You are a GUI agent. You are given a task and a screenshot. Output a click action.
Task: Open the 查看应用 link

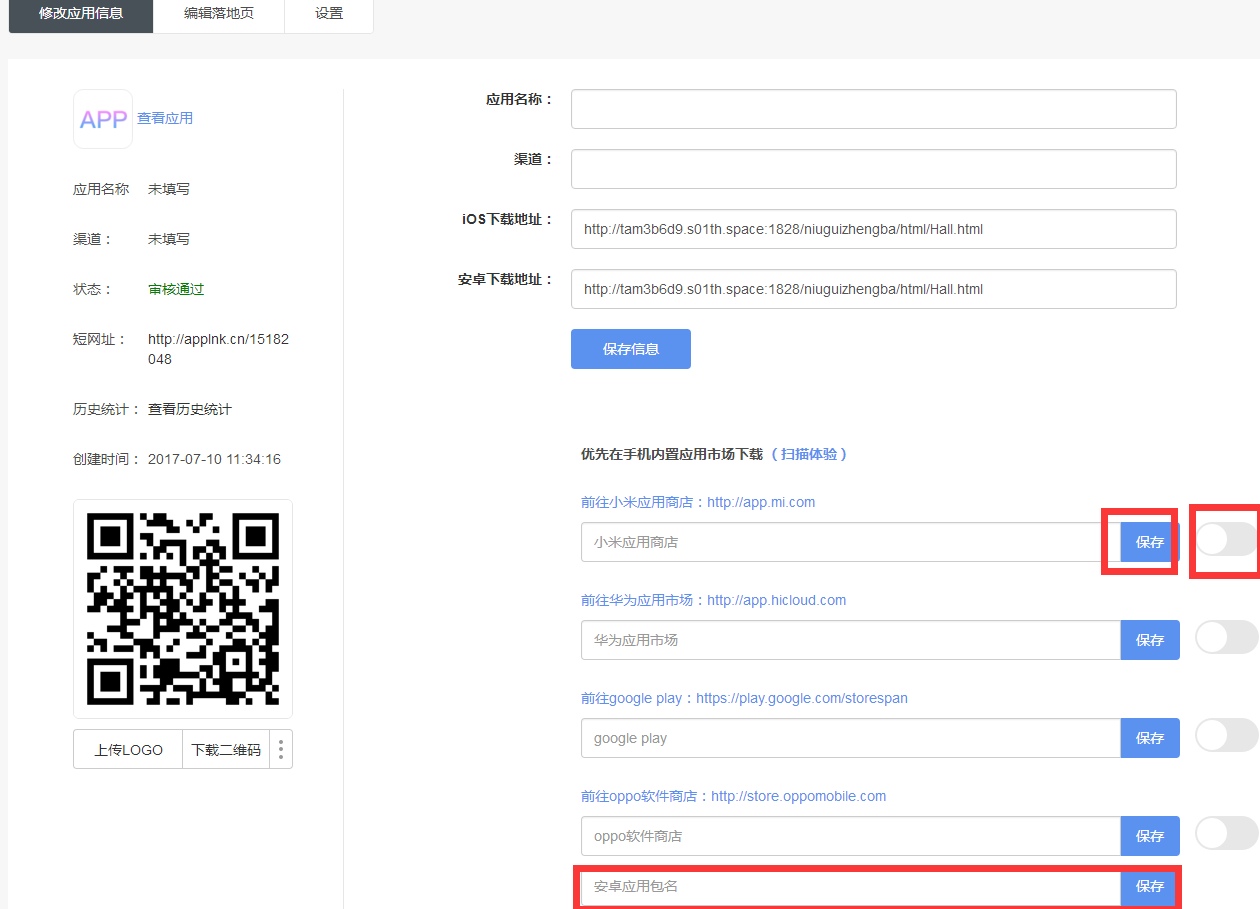click(165, 118)
